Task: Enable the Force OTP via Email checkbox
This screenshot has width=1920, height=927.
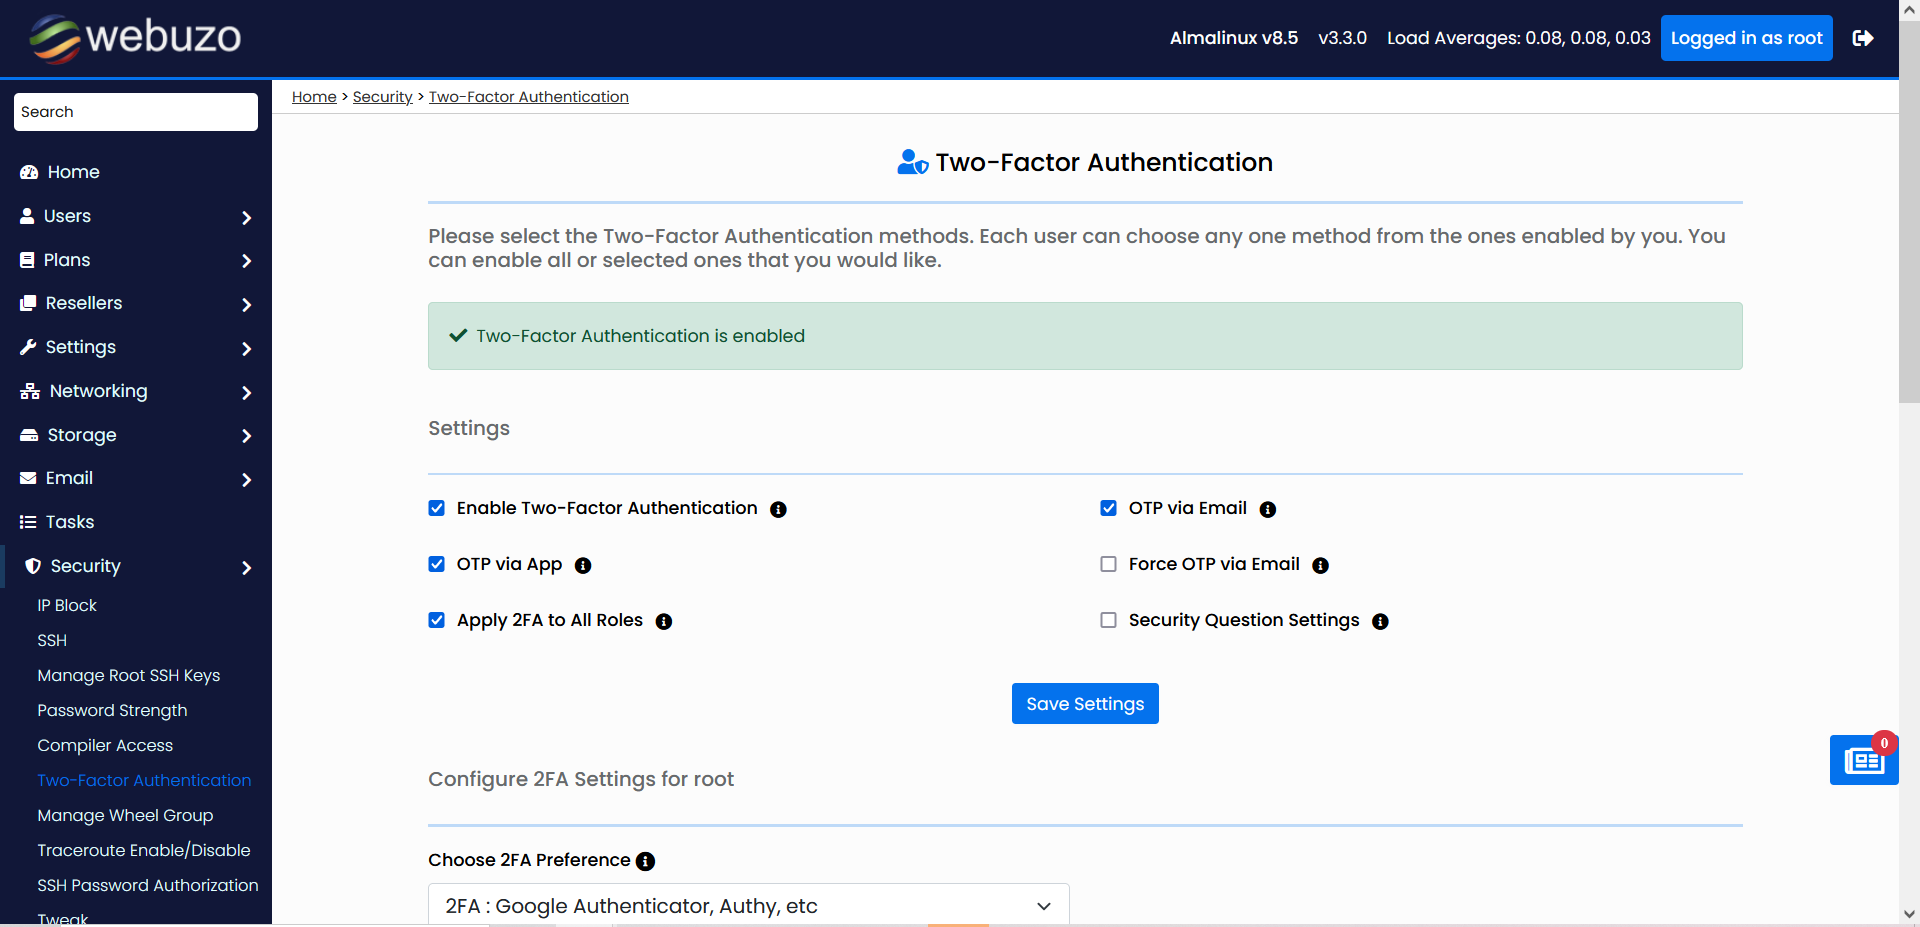Action: pos(1108,564)
